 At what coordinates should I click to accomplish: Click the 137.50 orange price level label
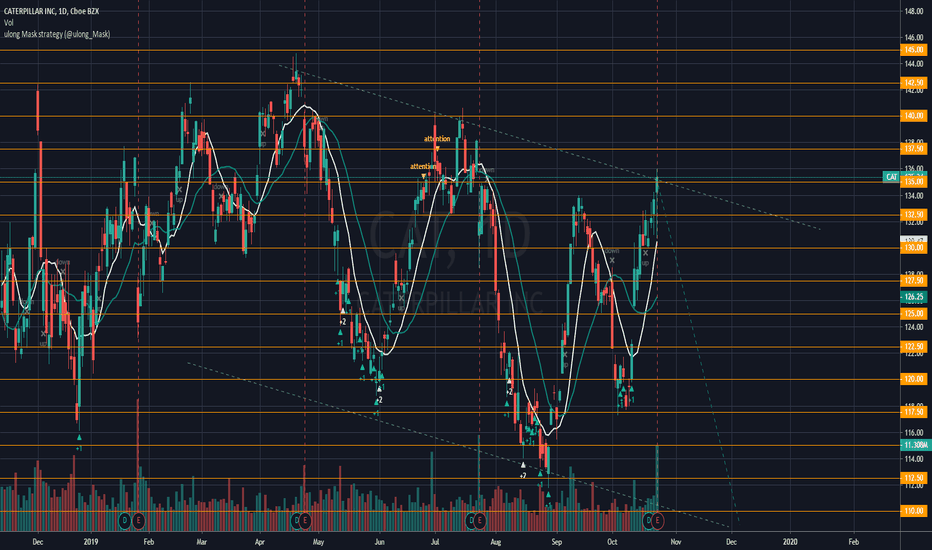coord(914,149)
